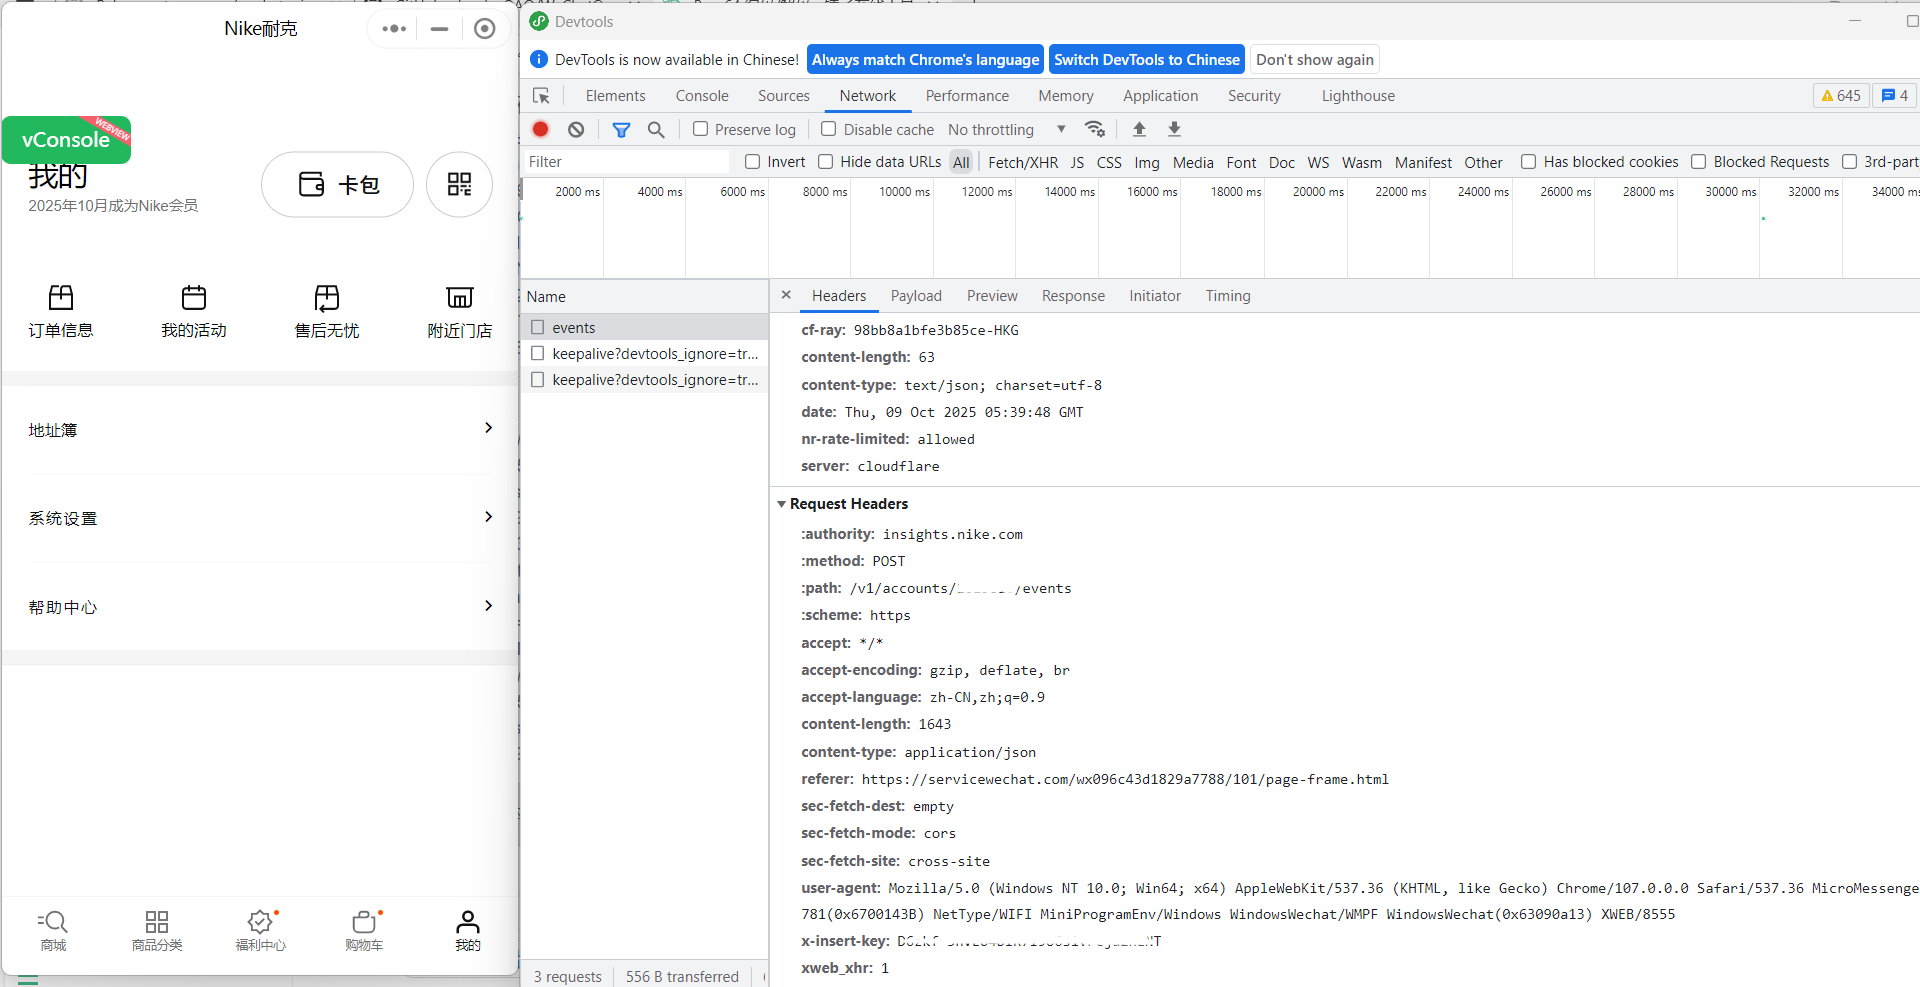Open network conditions wifi icon
The height and width of the screenshot is (987, 1920).
click(1095, 129)
